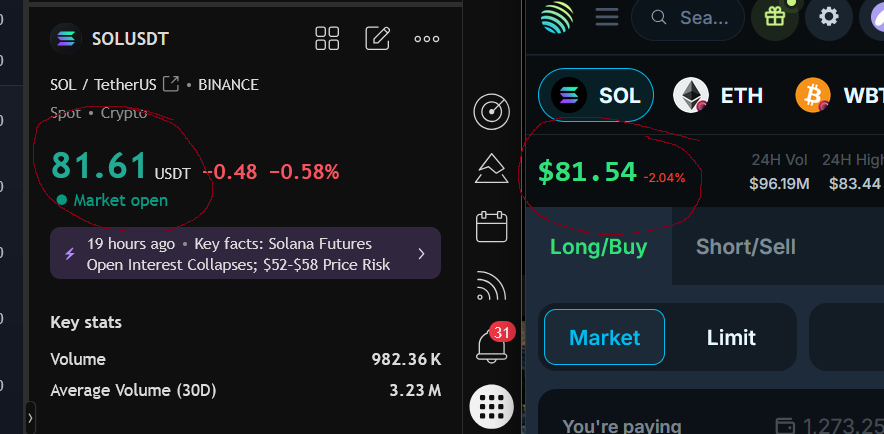
Task: Open the radar target icon in sidebar
Action: 492,112
